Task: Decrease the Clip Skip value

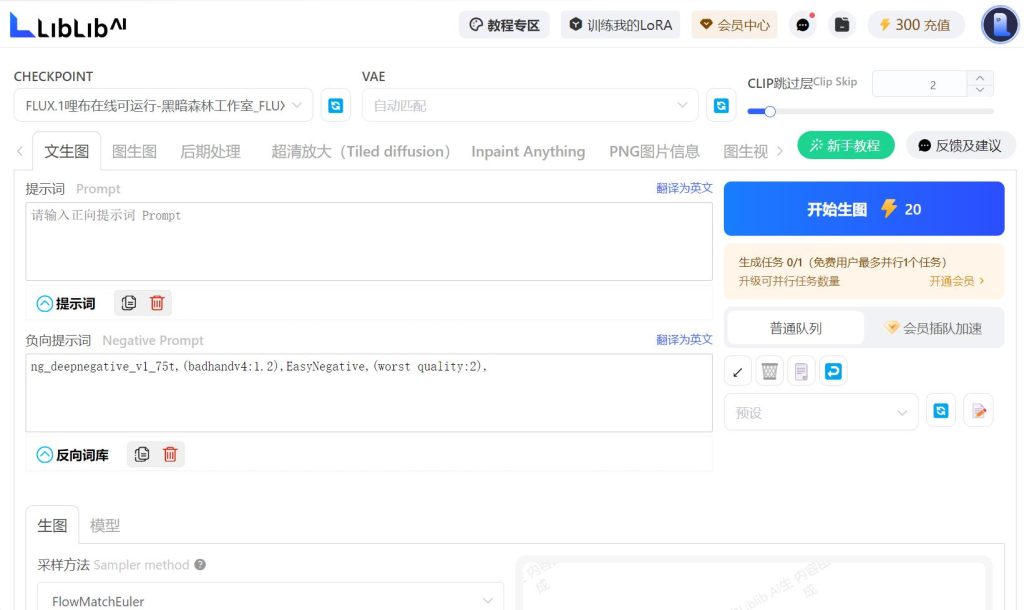Action: tap(980, 90)
